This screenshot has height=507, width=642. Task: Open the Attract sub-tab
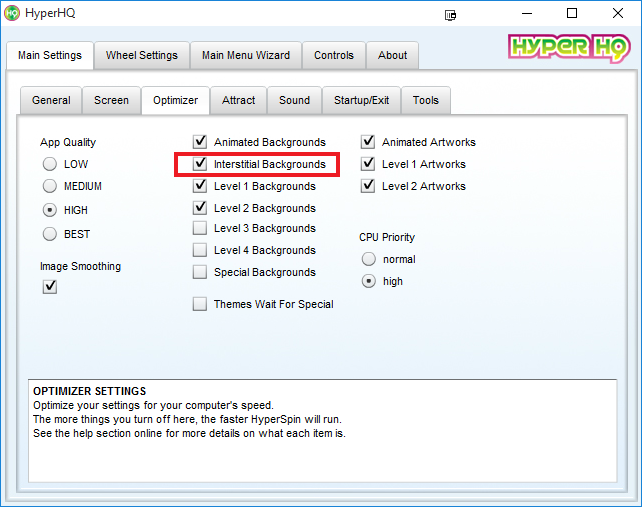[238, 101]
